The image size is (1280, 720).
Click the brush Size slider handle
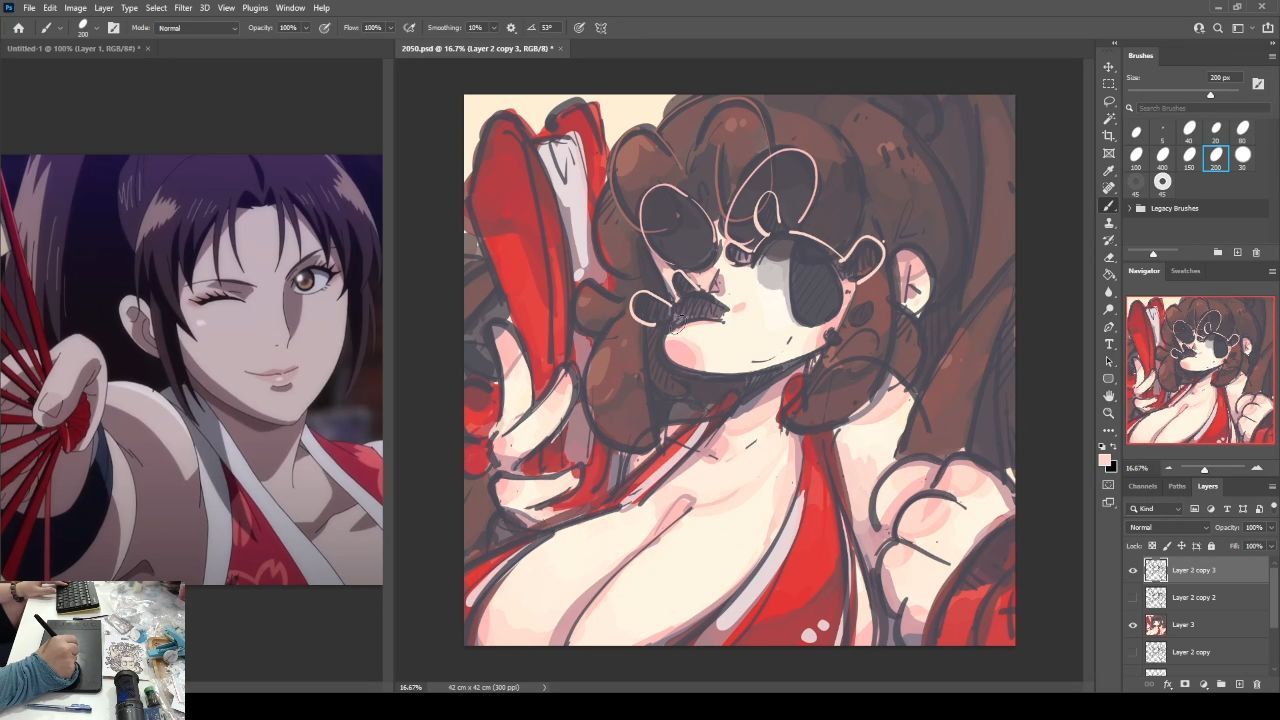(x=1210, y=95)
